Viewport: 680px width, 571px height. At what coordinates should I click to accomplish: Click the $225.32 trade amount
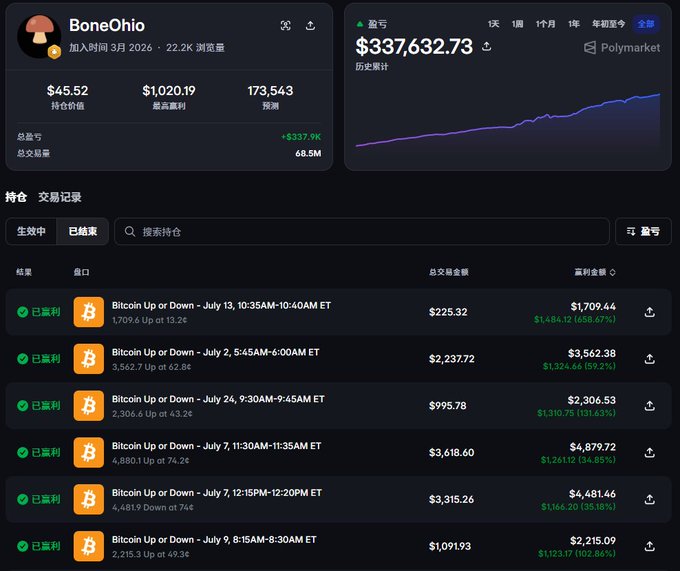[448, 312]
